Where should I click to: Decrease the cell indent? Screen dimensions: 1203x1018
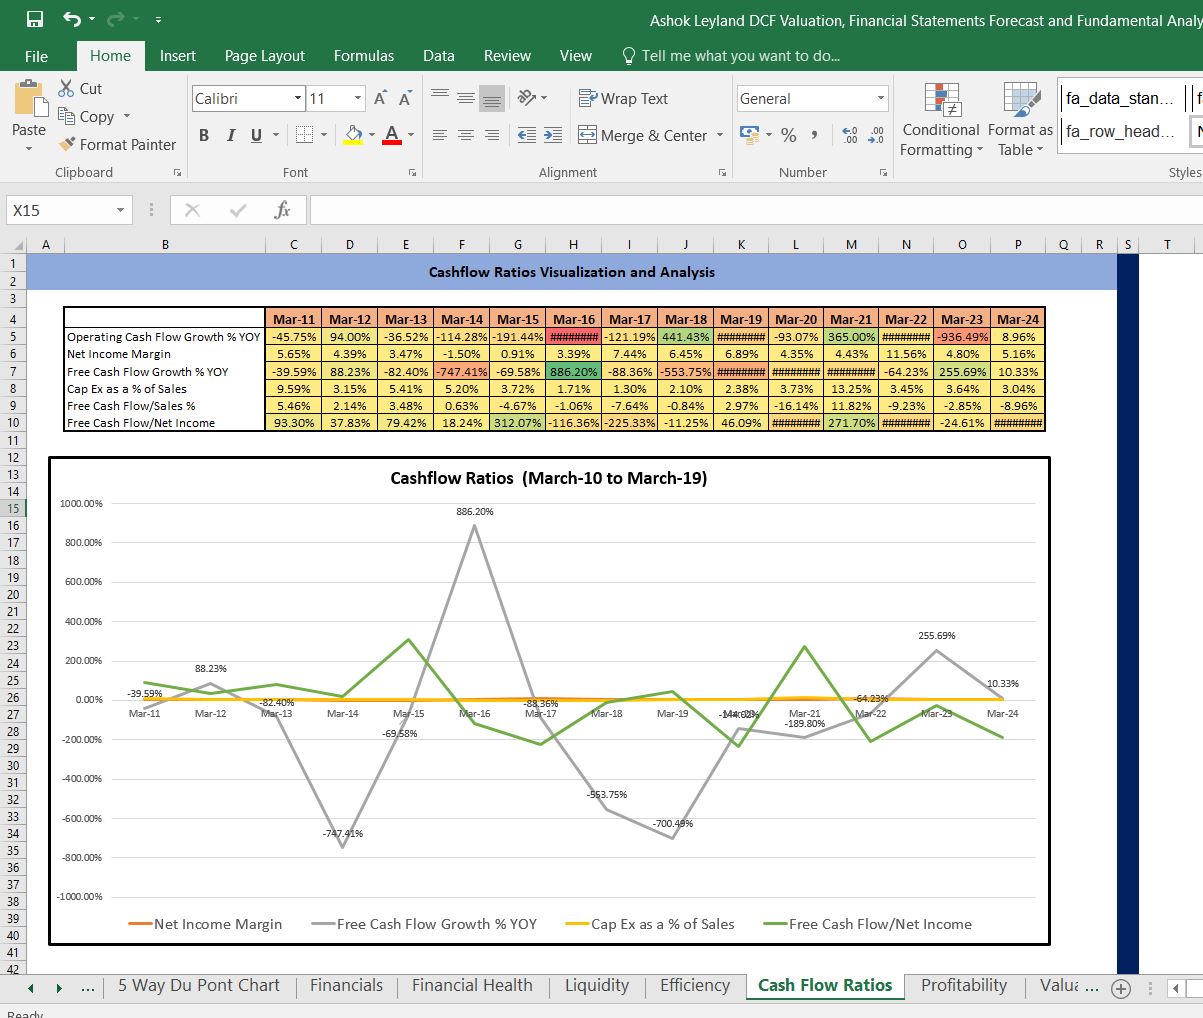[527, 135]
